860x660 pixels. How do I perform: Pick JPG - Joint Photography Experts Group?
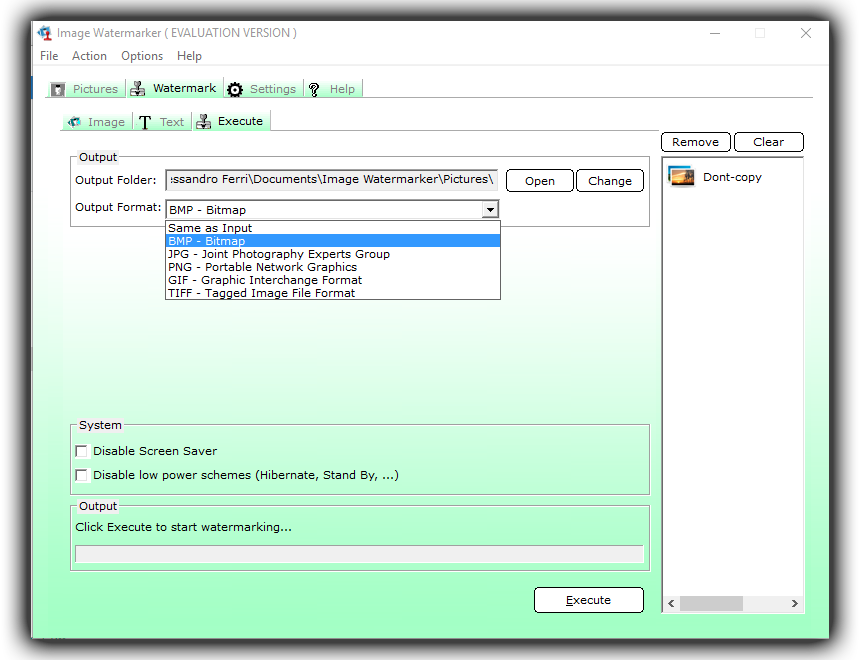tap(332, 254)
